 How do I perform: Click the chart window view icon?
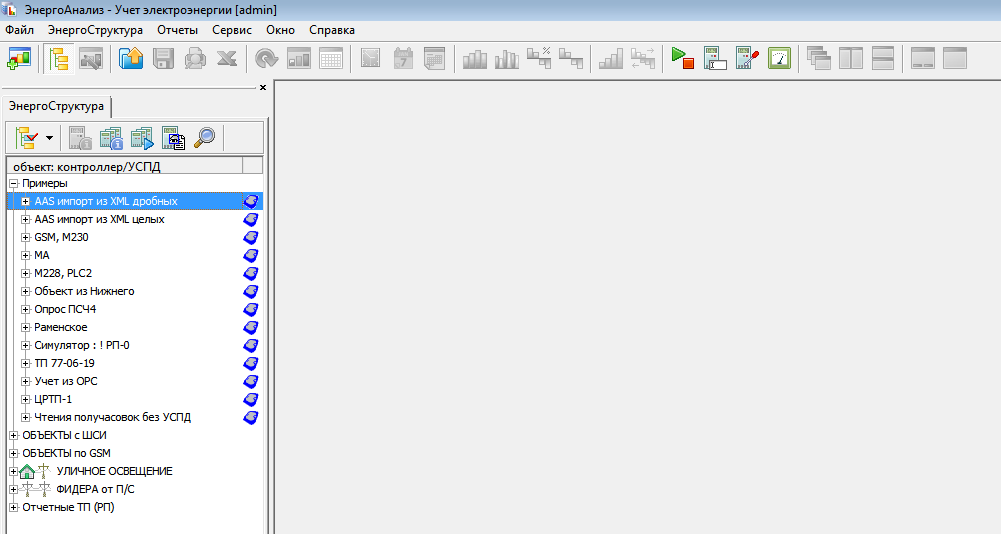299,59
